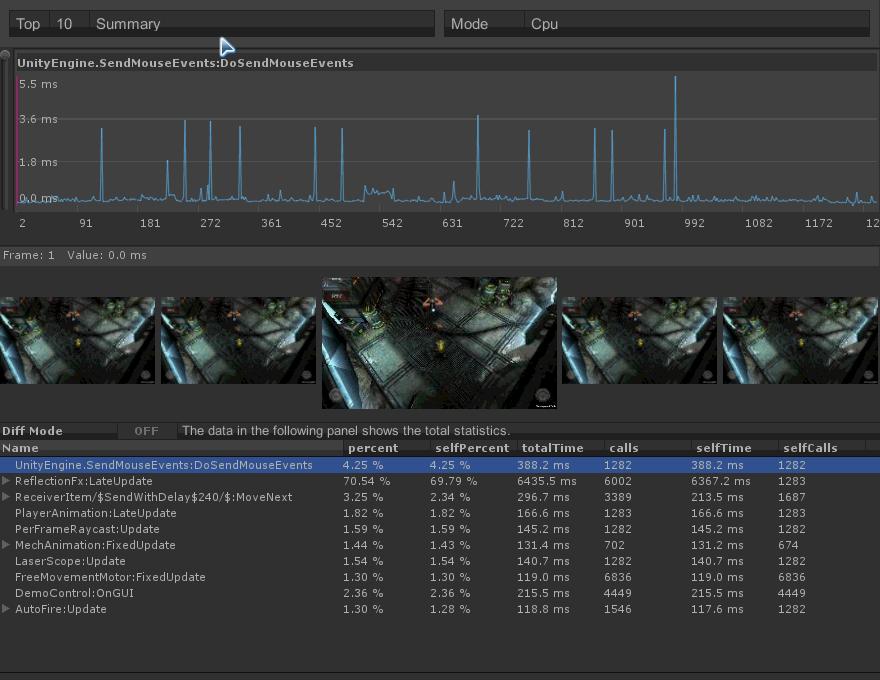Select the DemoControl:OnGUI row
Image resolution: width=880 pixels, height=680 pixels.
point(440,592)
